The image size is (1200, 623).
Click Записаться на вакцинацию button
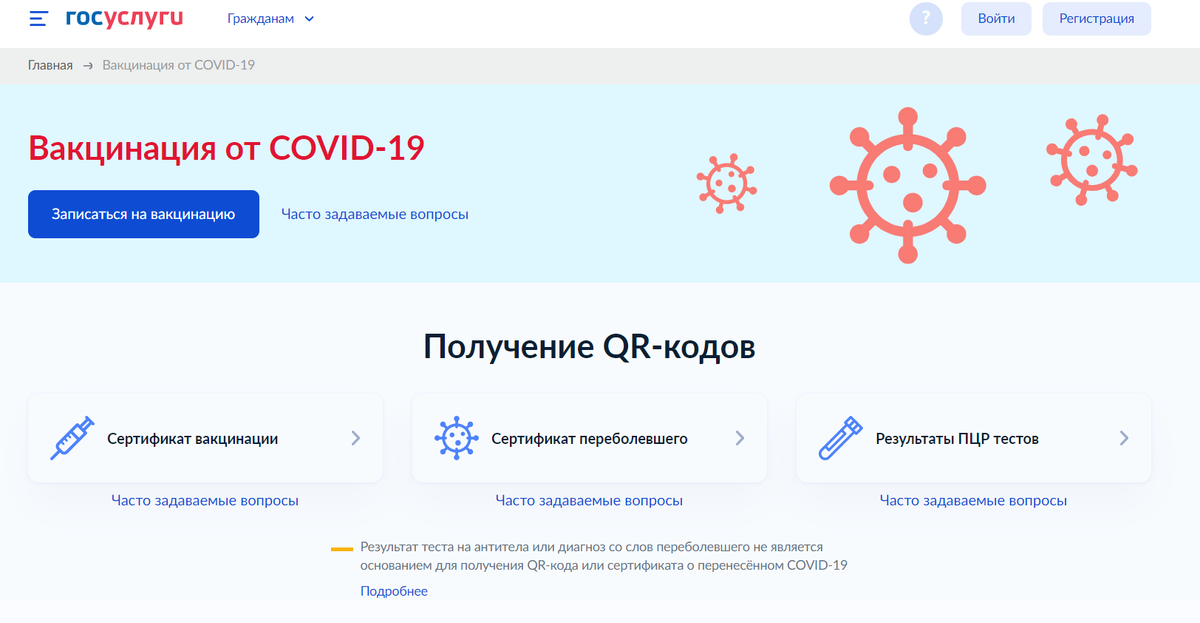click(143, 214)
